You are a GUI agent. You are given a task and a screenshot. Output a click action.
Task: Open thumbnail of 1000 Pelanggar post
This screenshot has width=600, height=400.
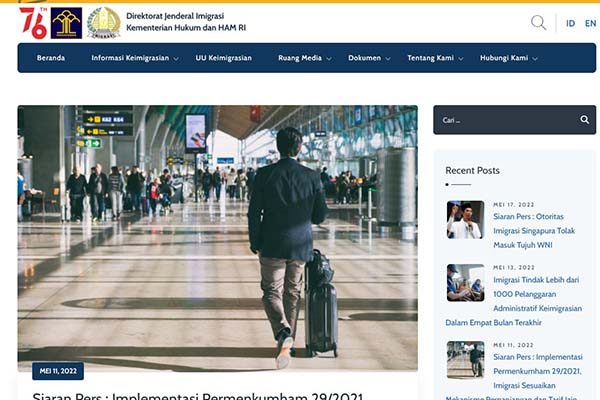pos(465,283)
